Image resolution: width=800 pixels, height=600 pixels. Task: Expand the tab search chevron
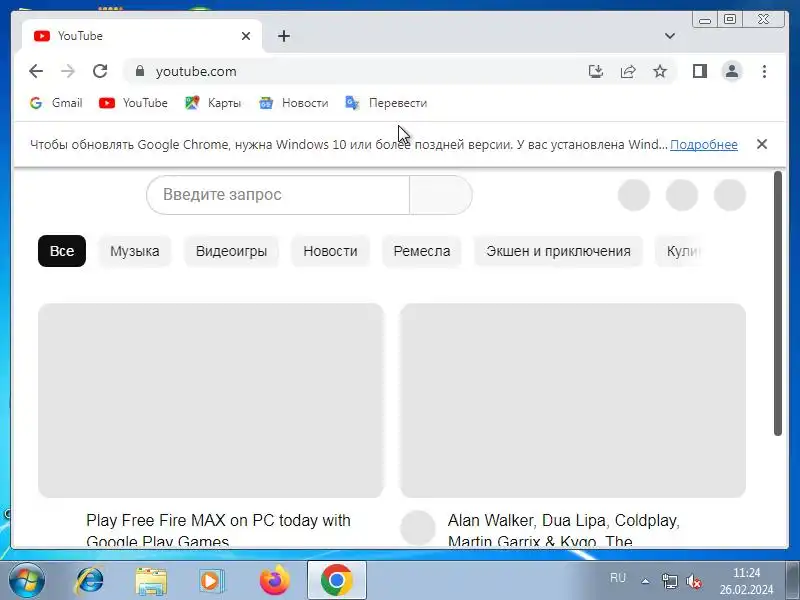point(670,36)
